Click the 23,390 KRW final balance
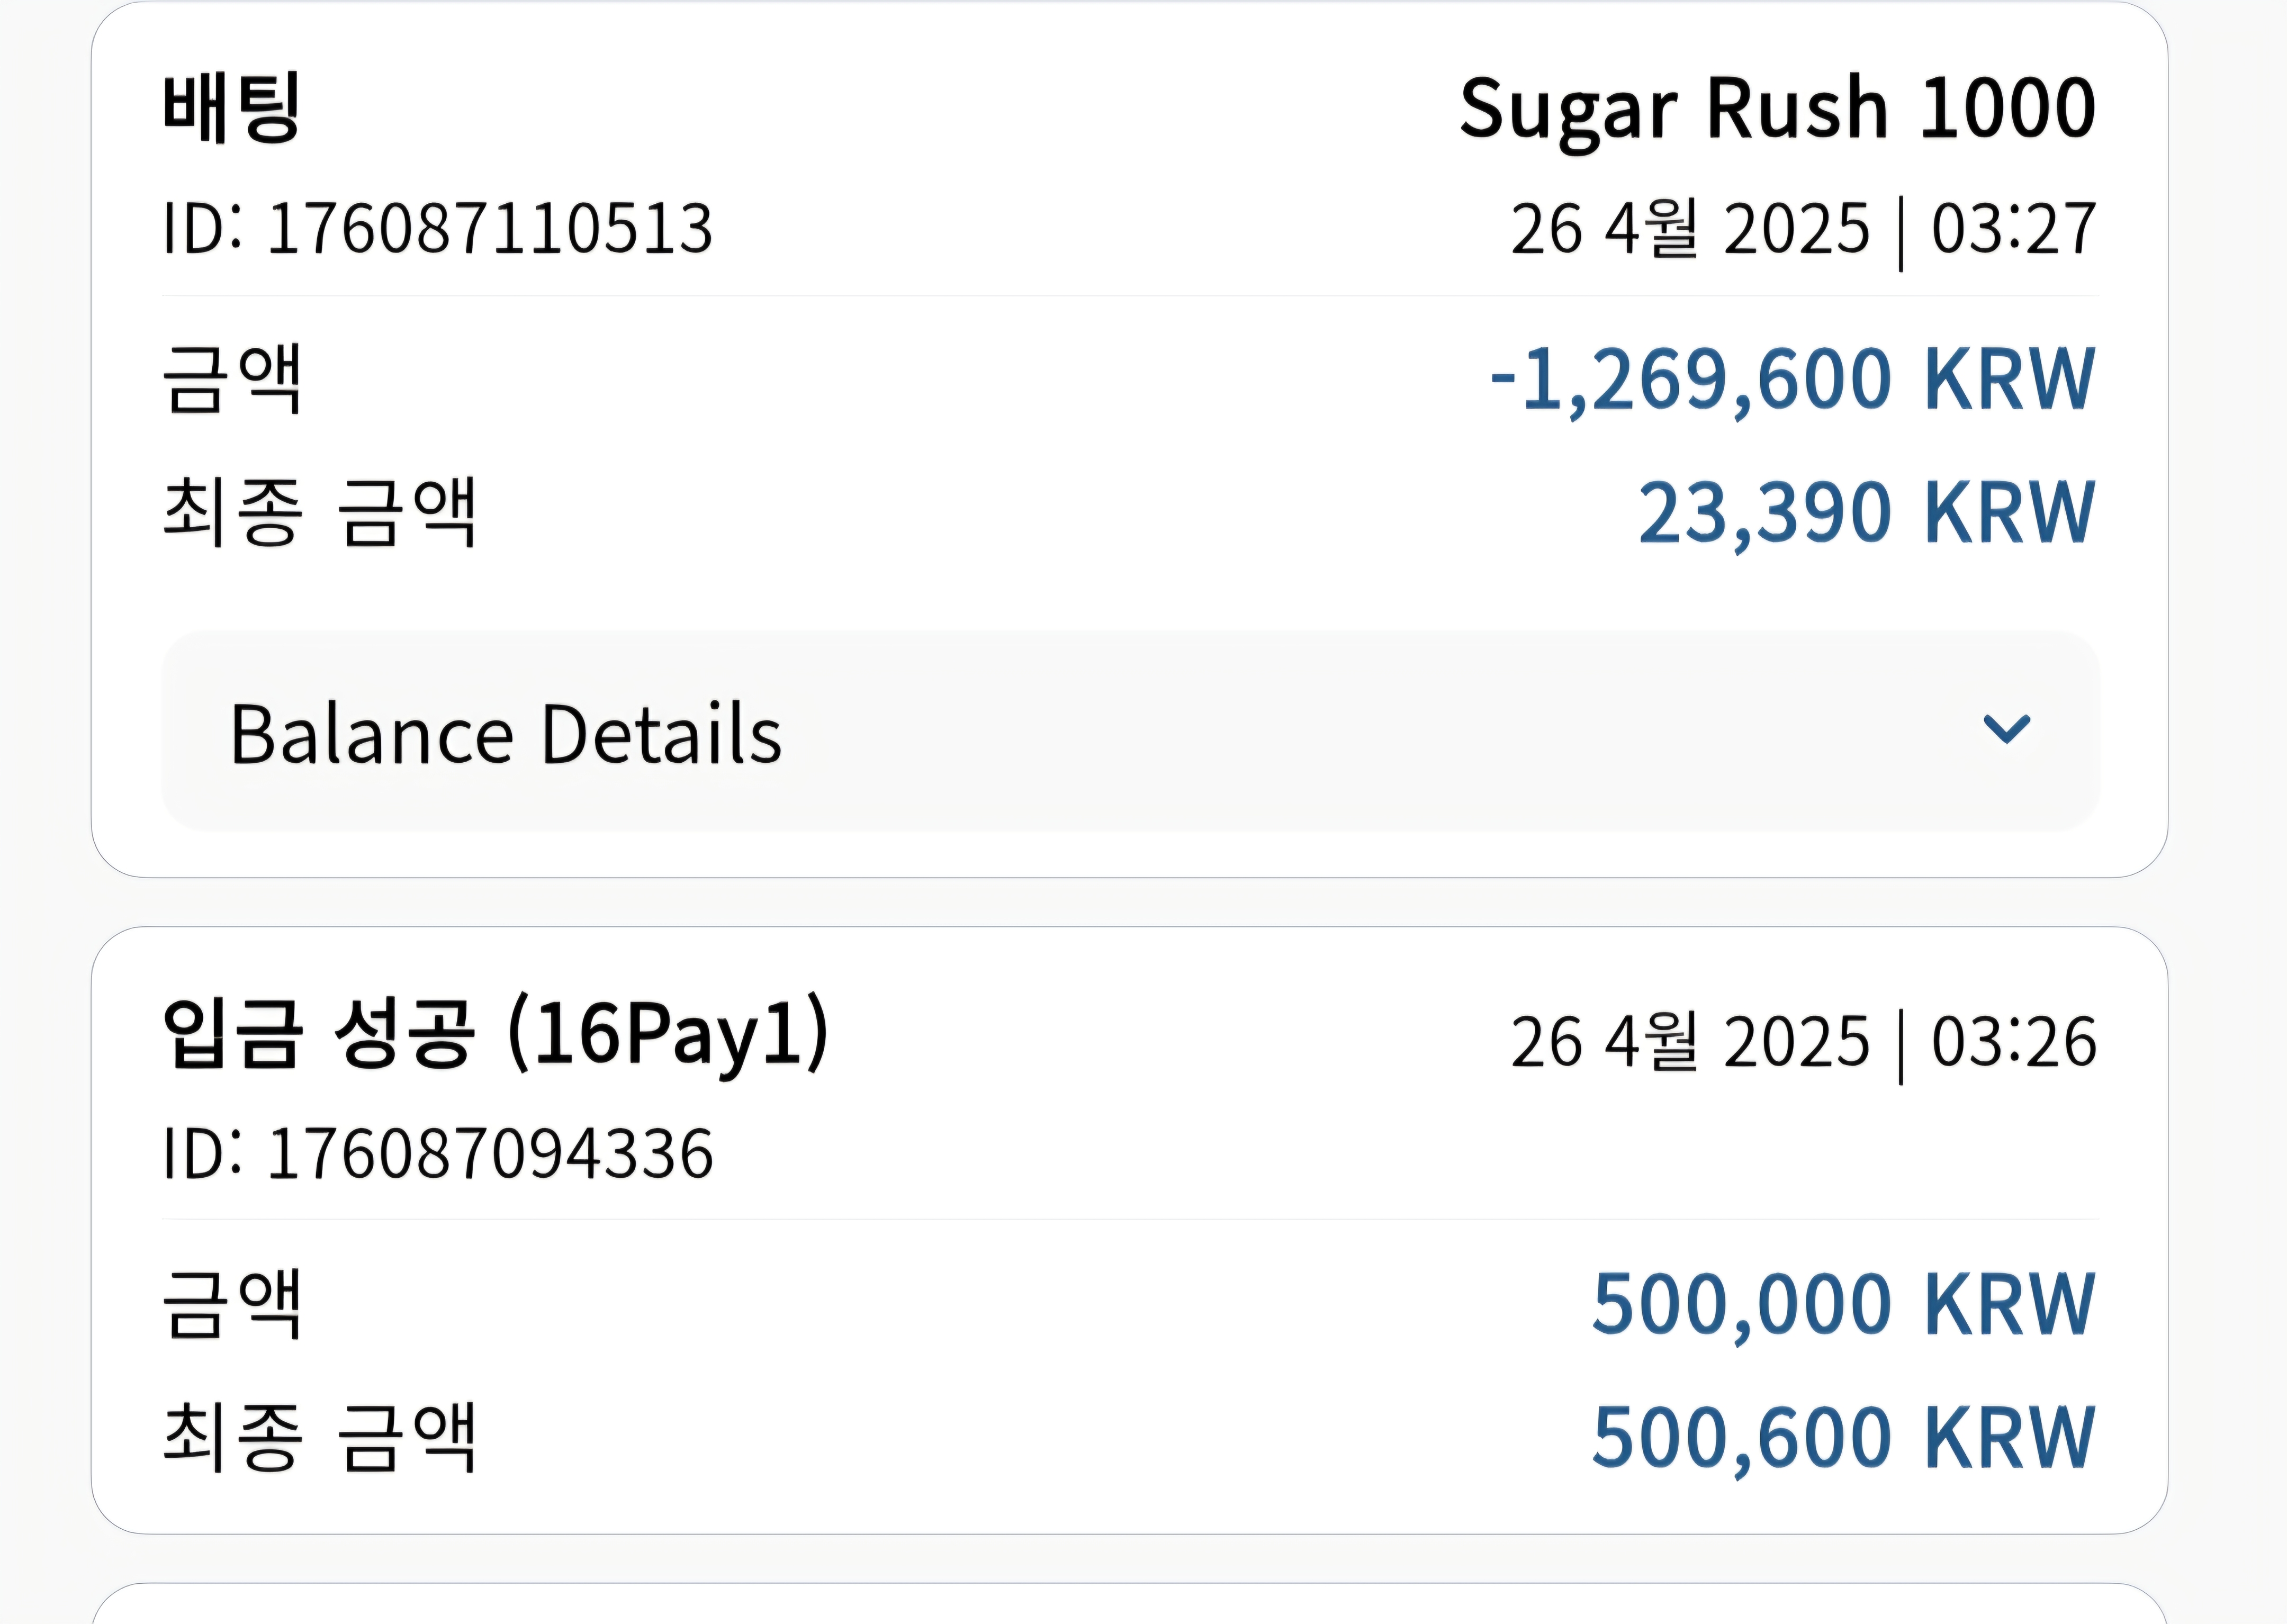Image resolution: width=2287 pixels, height=1624 pixels. click(x=1866, y=513)
